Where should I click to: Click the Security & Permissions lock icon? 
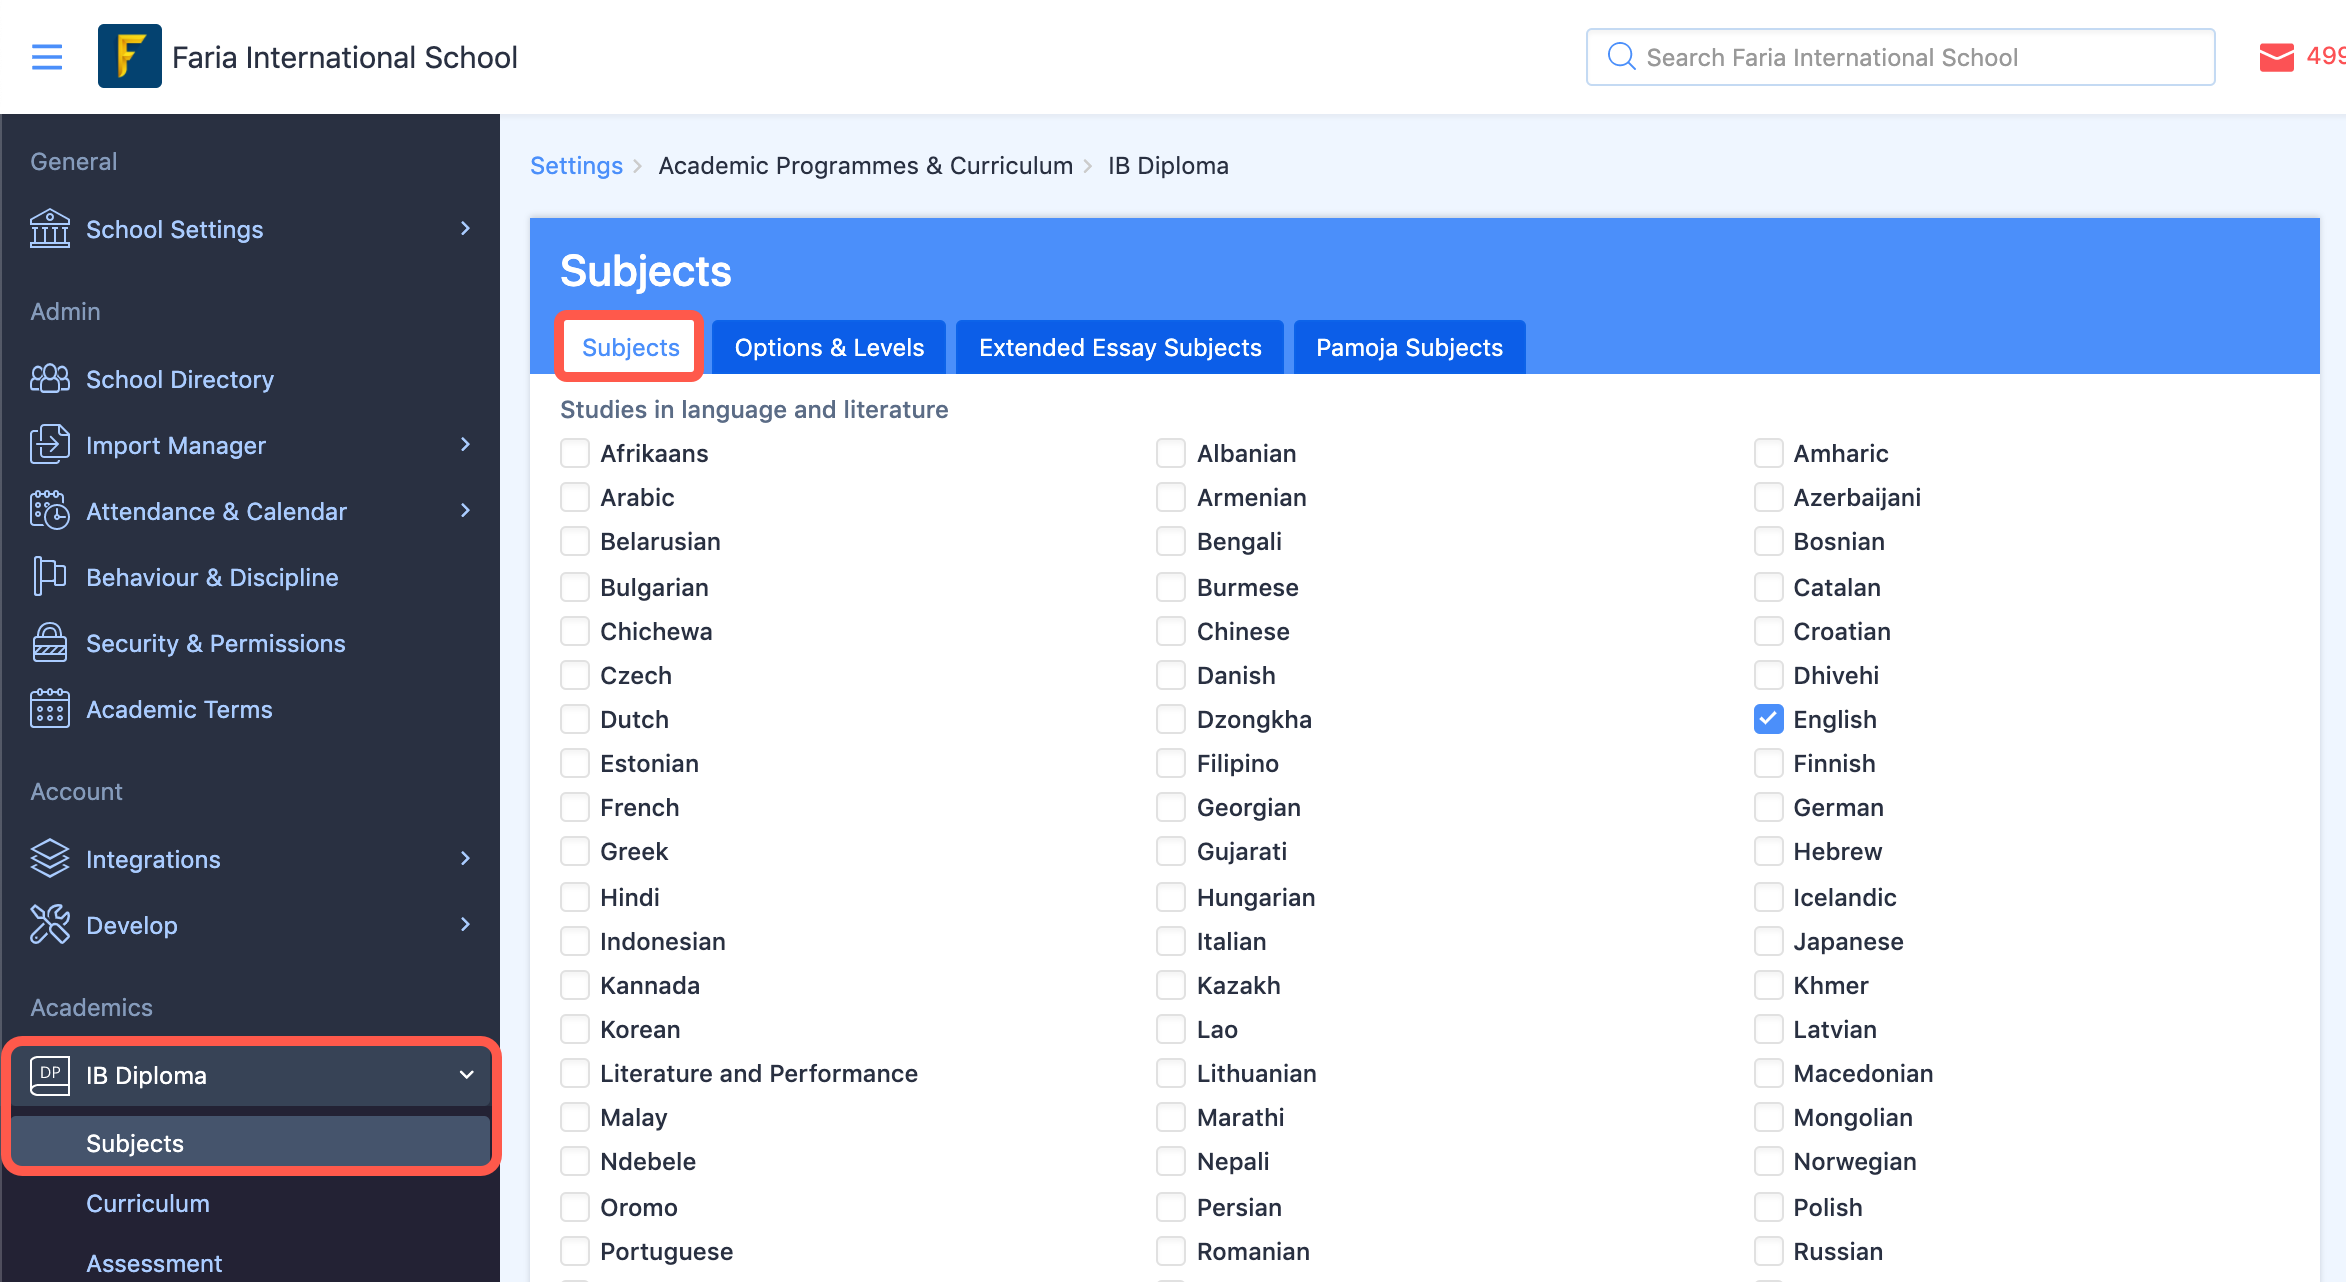50,643
